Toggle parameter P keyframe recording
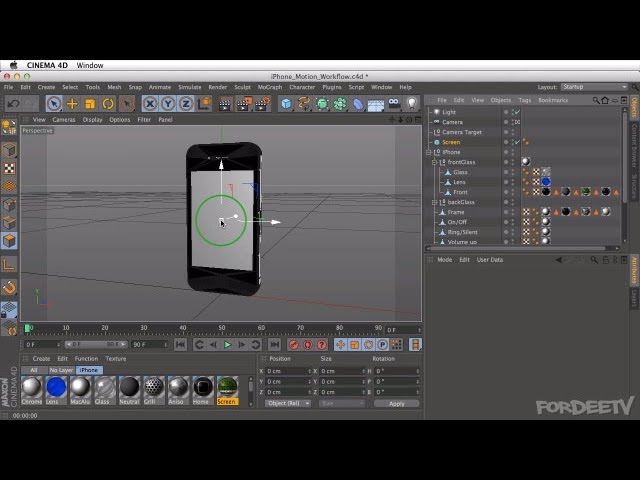Screen dimensions: 640x480 pyautogui.click(x=382, y=345)
